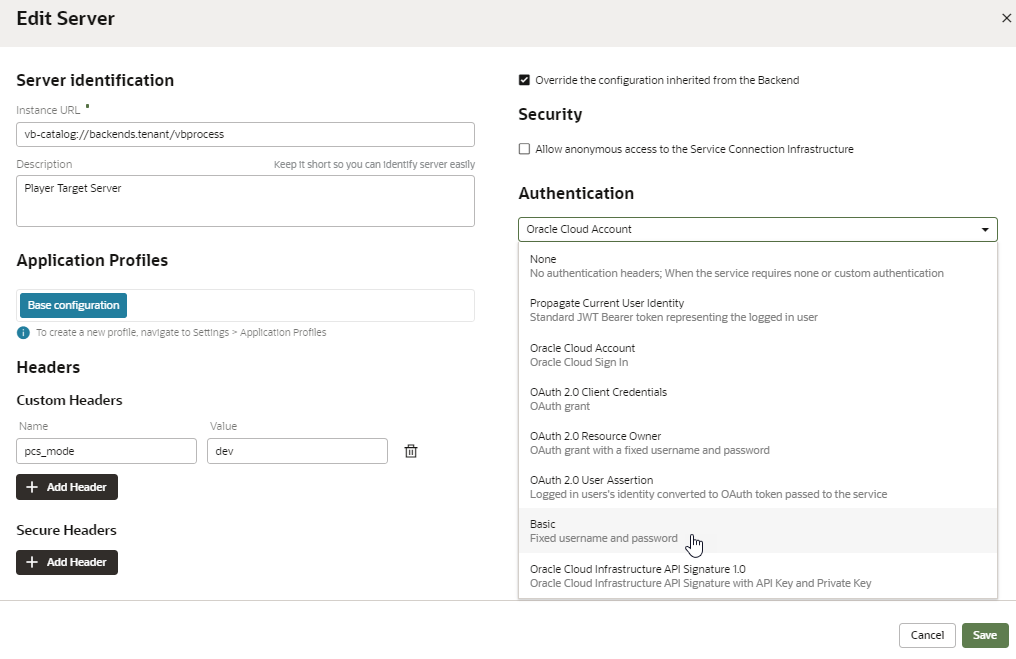Add a new custom header
The width and height of the screenshot is (1016, 659).
tap(67, 487)
